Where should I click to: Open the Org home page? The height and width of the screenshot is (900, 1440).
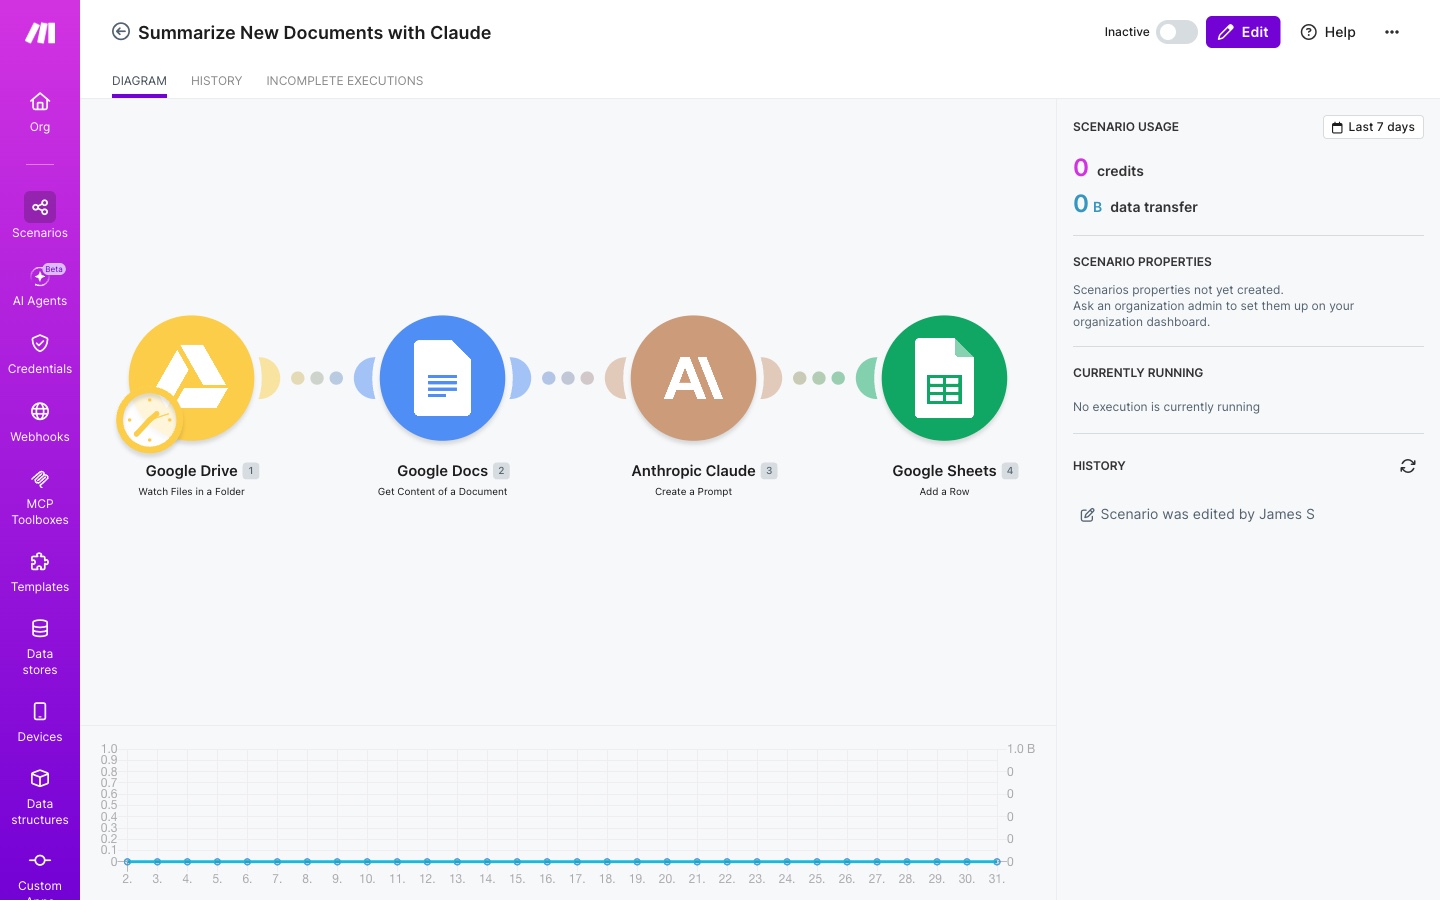coord(40,112)
